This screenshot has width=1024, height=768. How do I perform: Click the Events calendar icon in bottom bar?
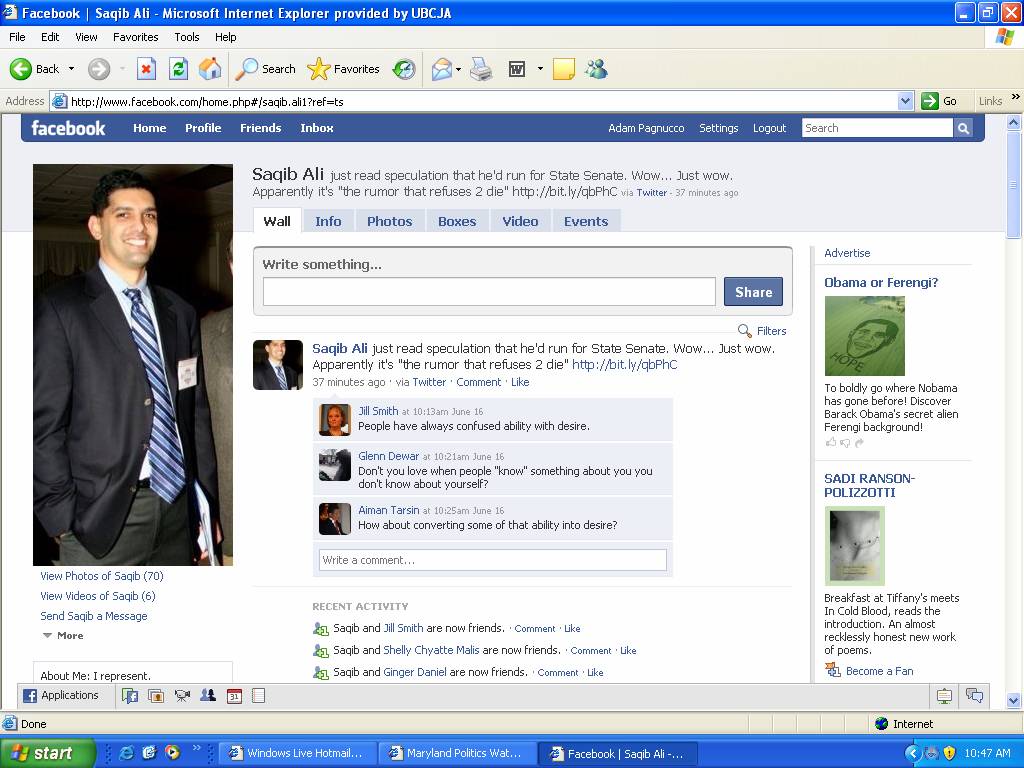click(234, 696)
